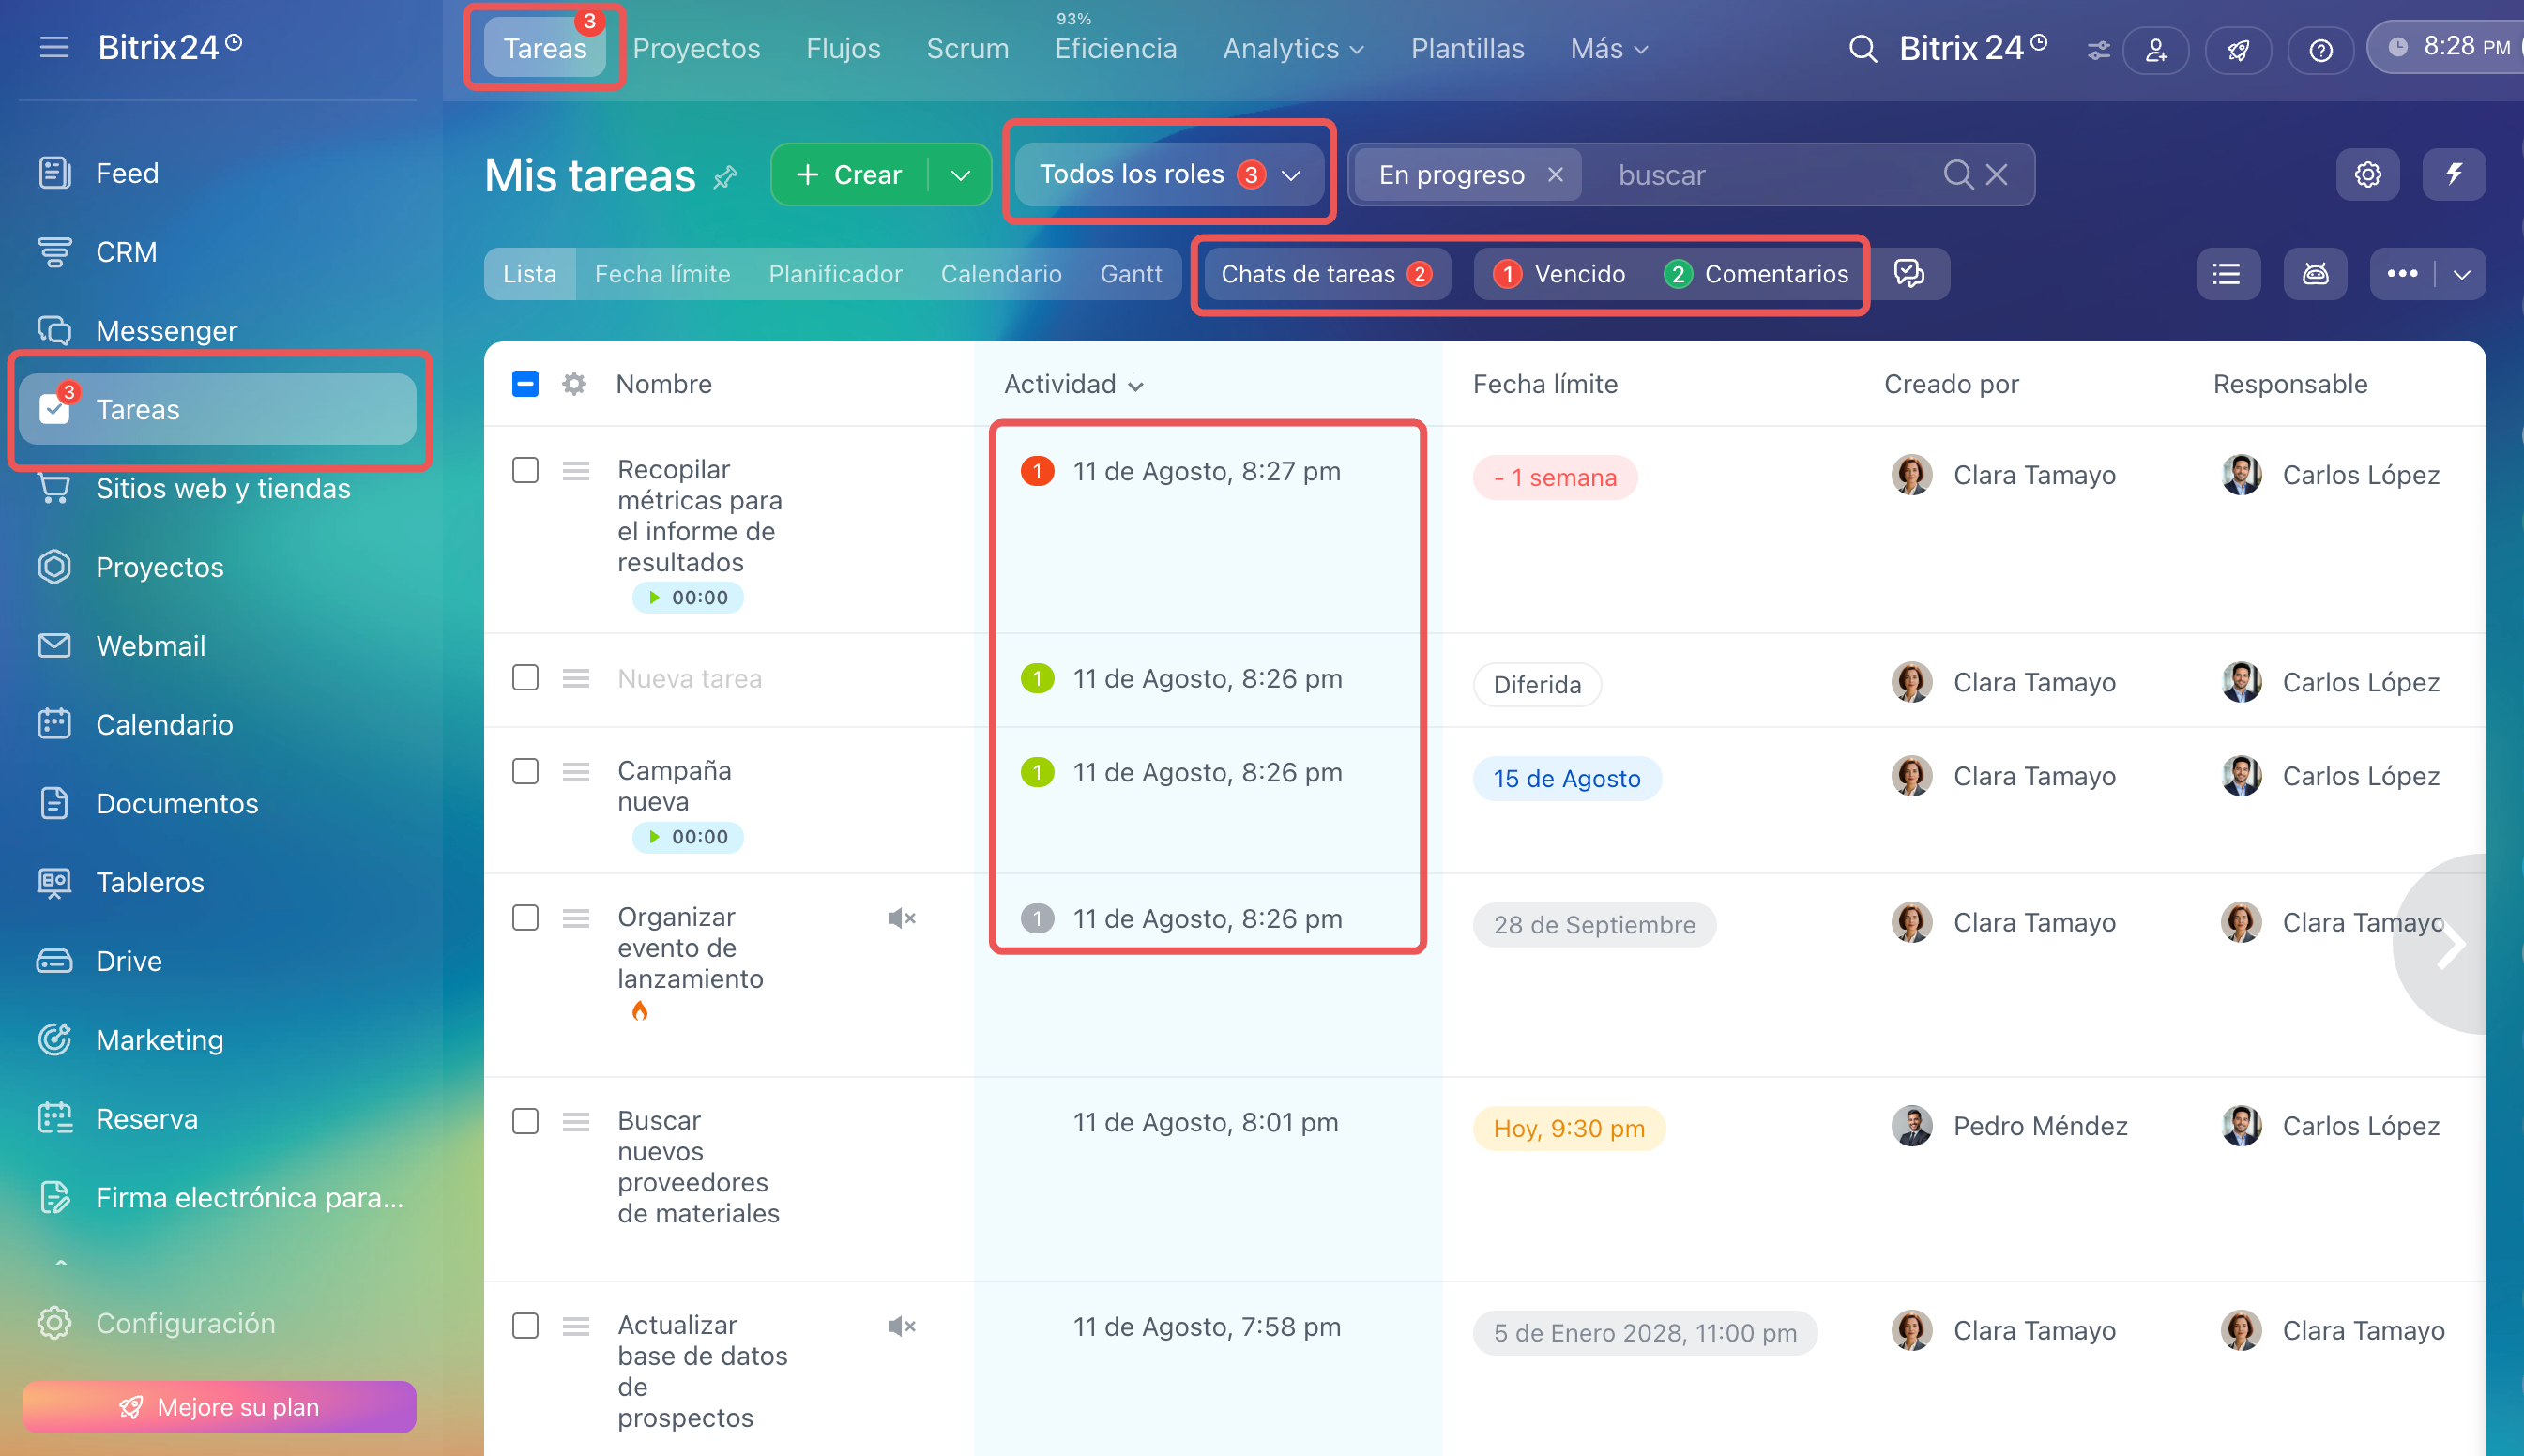Viewport: 2524px width, 1456px height.
Task: Check the Actualizar base de datos checkbox
Action: (x=525, y=1326)
